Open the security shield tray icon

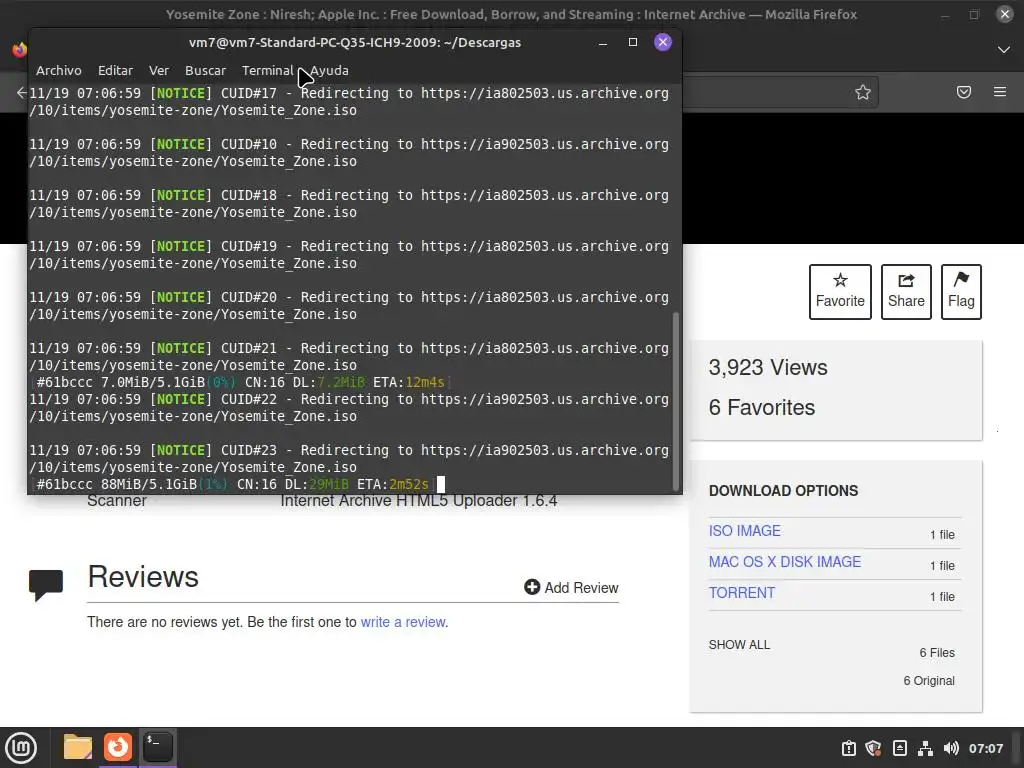[x=873, y=748]
